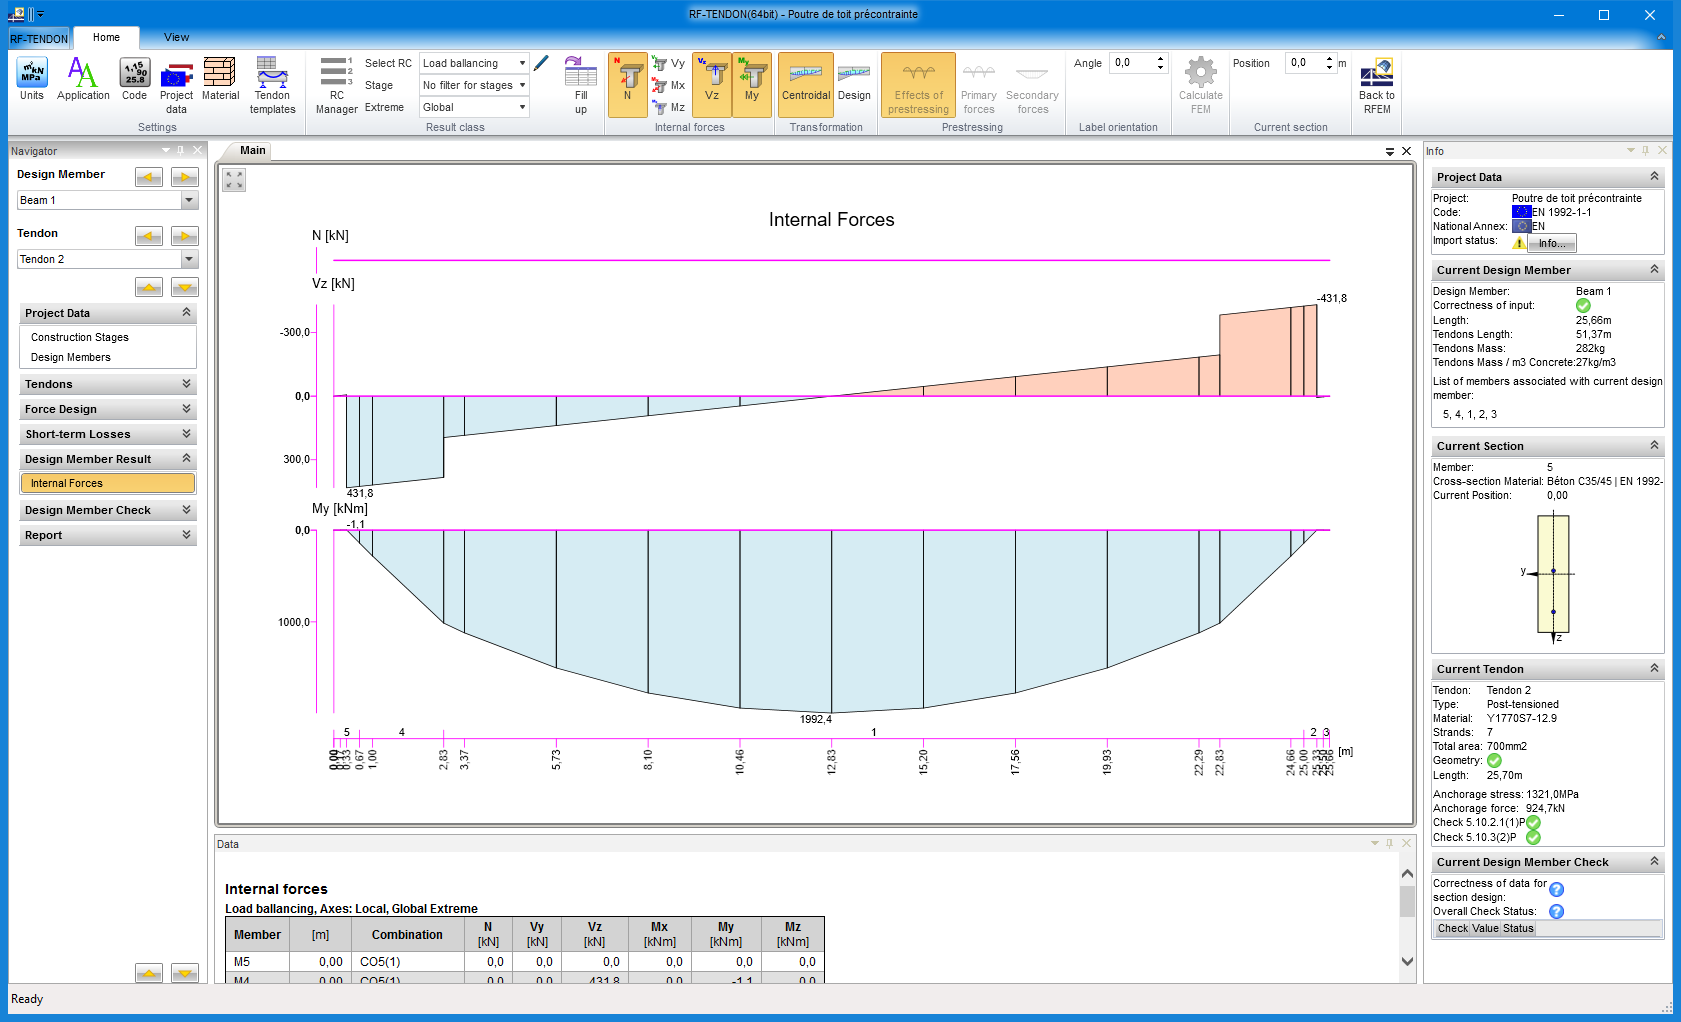Click the fit-to-view icon in the diagram
1681x1022 pixels.
(234, 180)
